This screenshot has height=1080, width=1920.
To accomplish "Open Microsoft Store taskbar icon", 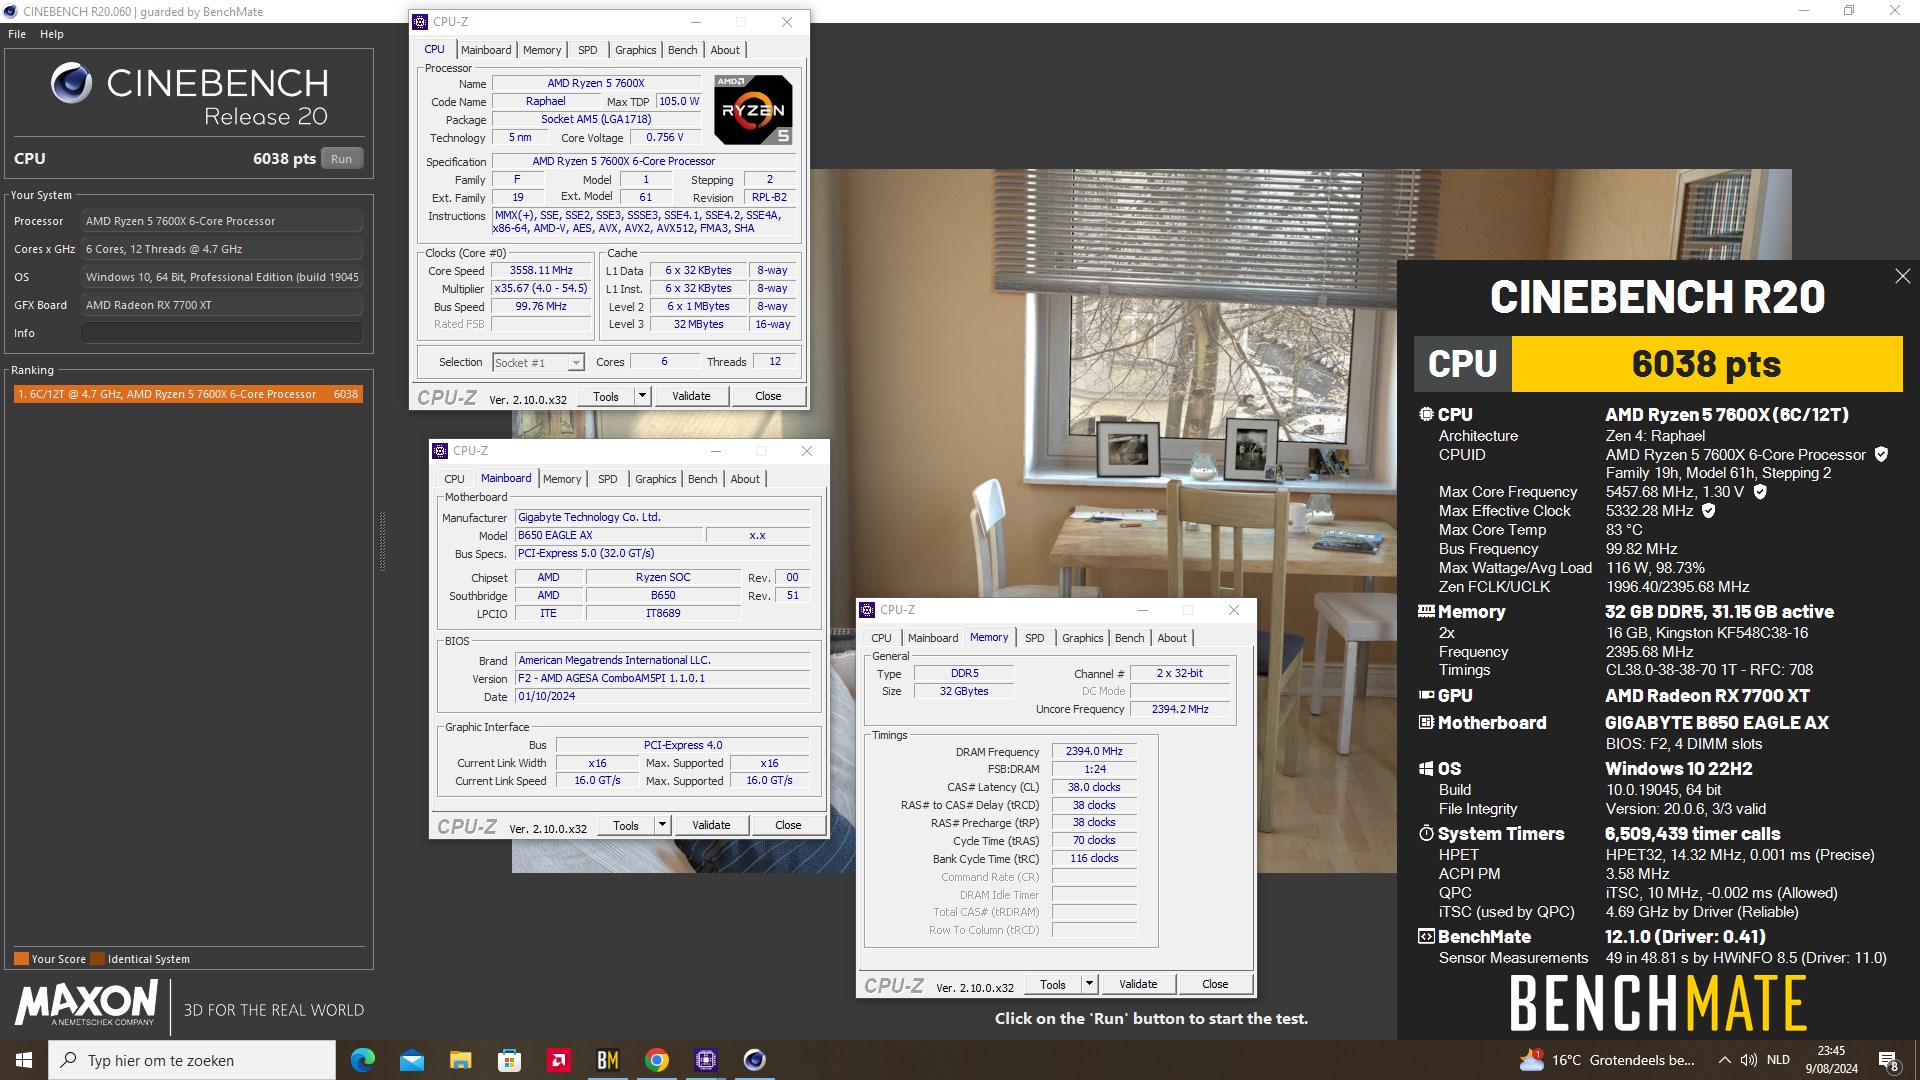I will [510, 1060].
